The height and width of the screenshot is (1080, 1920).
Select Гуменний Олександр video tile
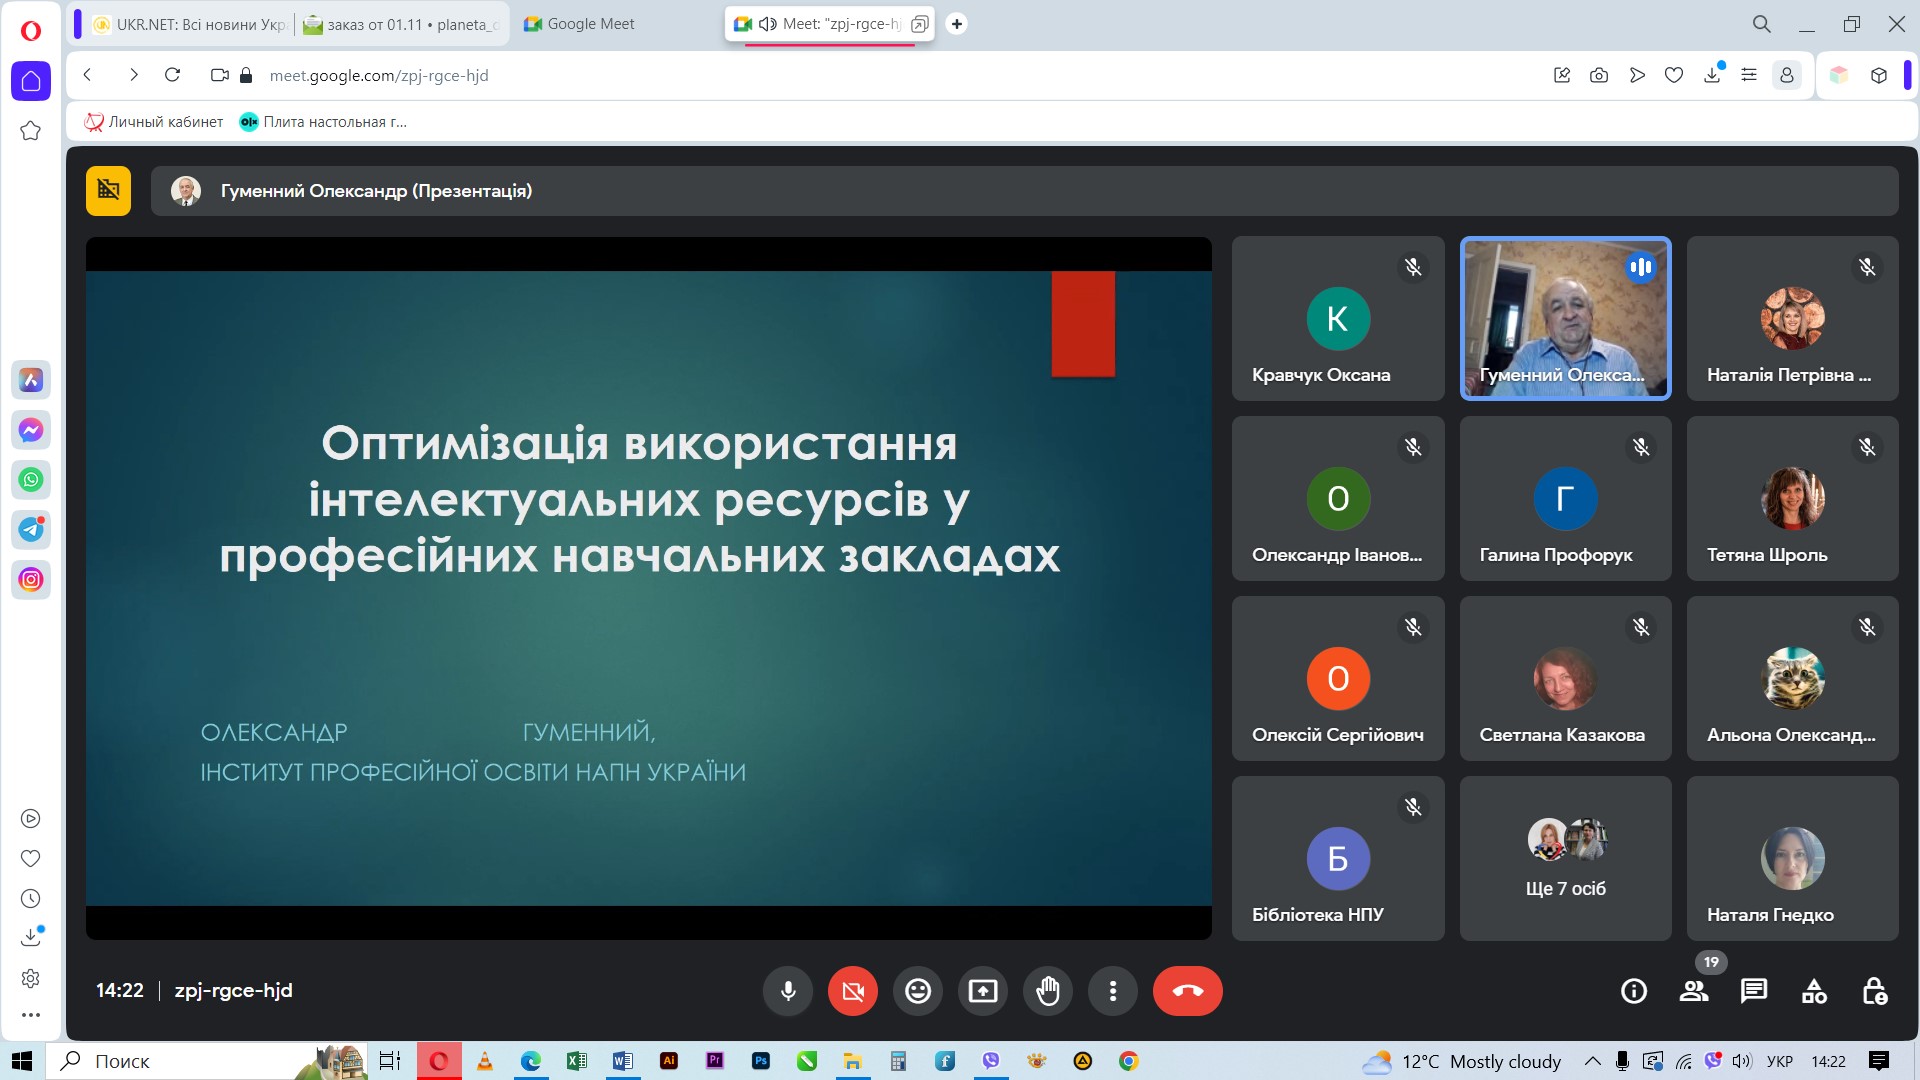[1565, 318]
